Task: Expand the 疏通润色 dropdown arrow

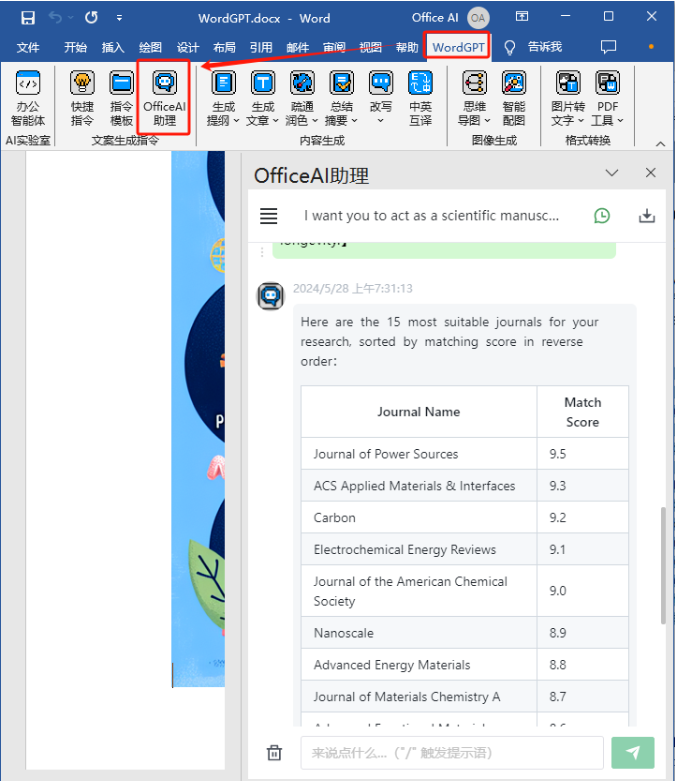Action: [x=315, y=121]
